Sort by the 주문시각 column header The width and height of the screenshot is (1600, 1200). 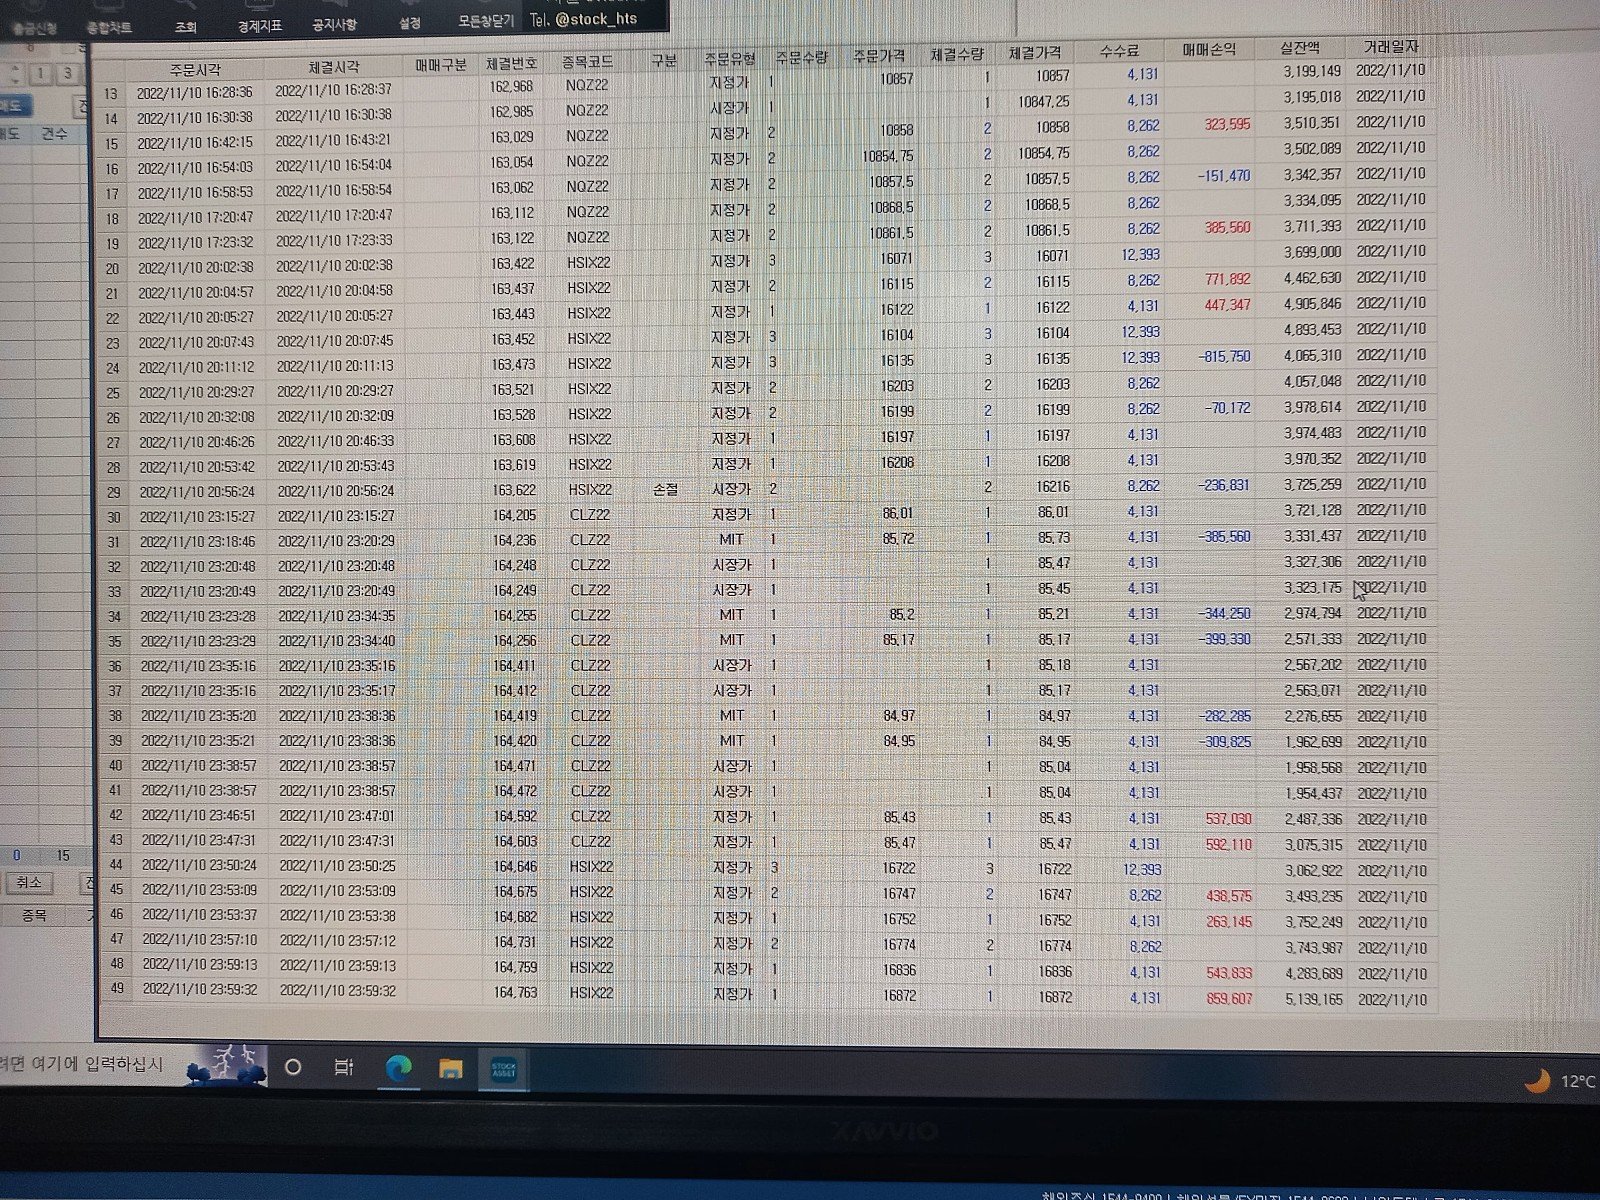coord(194,69)
